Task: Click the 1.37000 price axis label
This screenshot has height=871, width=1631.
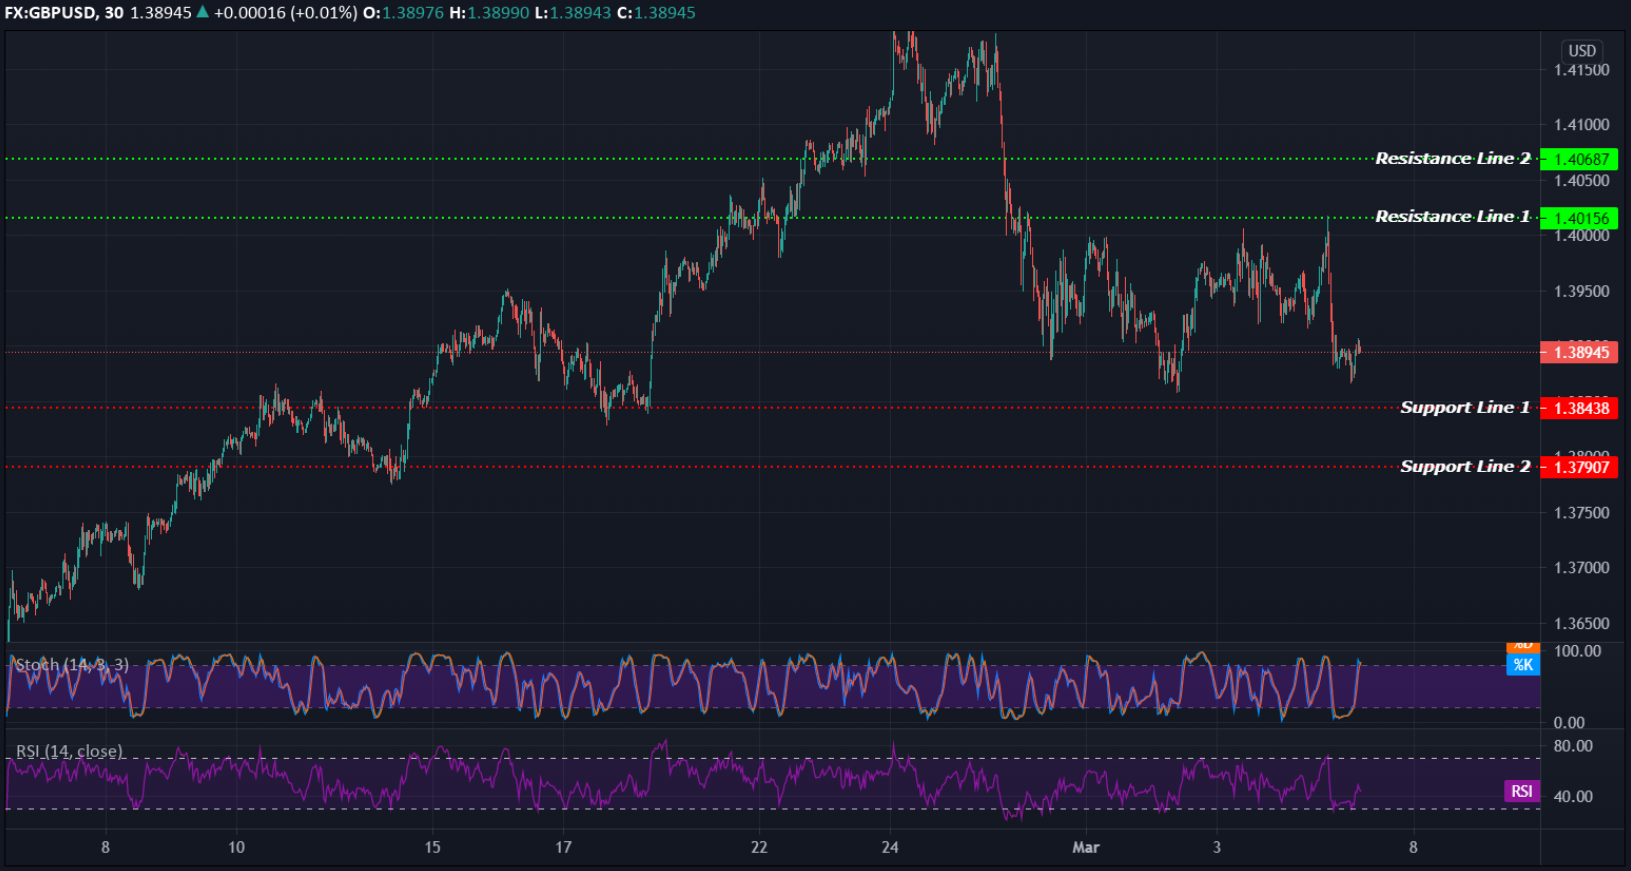Action: click(x=1581, y=567)
